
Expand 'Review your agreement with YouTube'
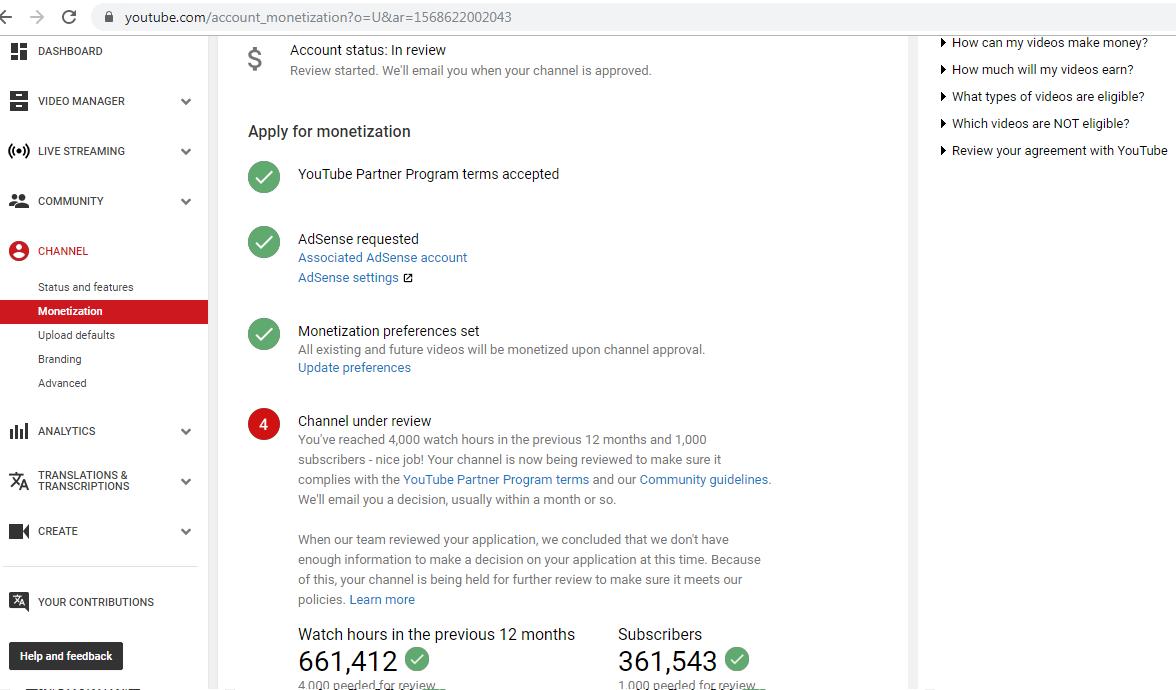click(x=1054, y=151)
